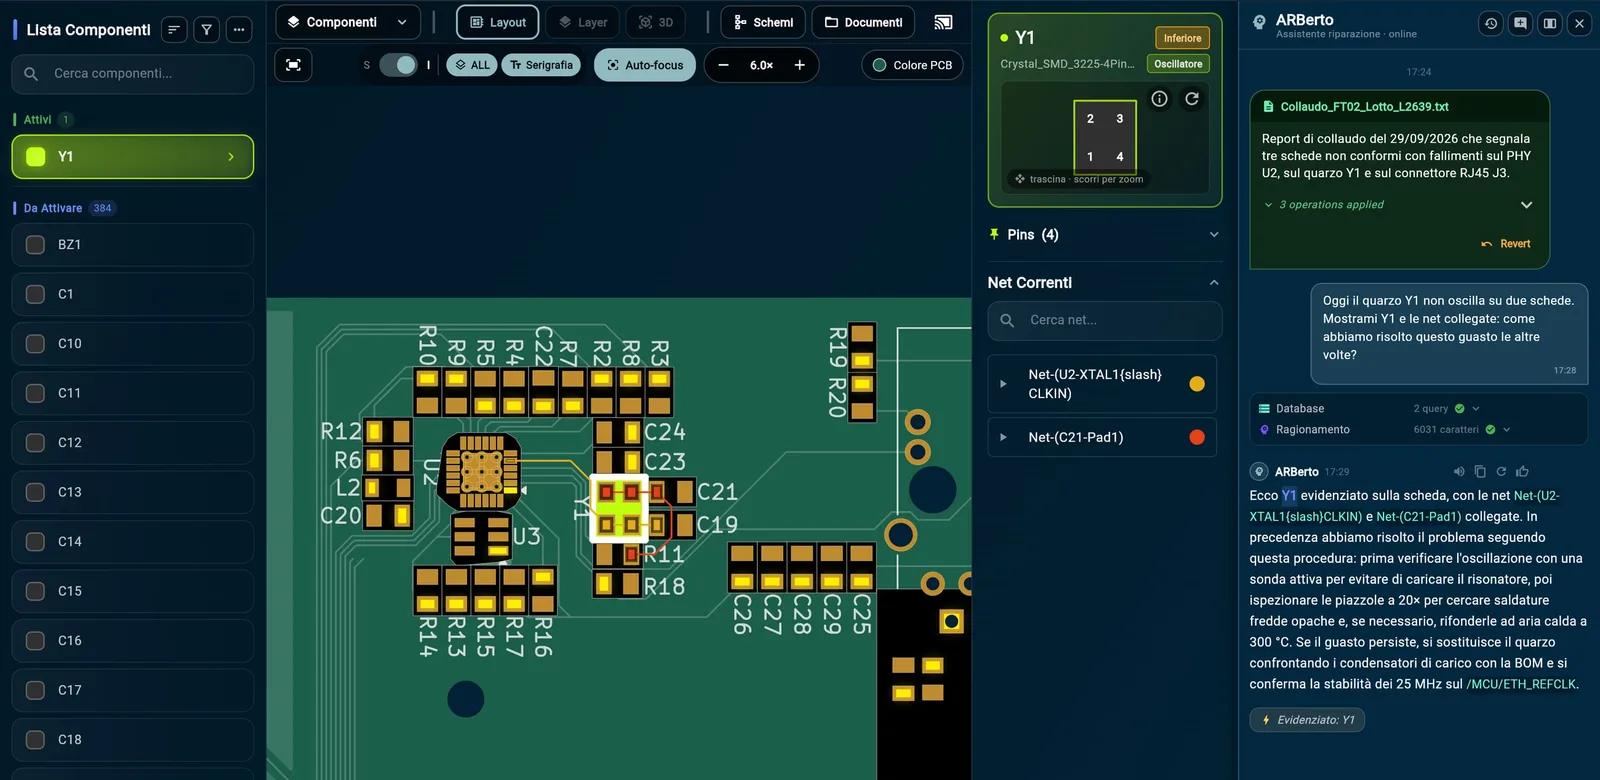Check the C12 component checkbox
This screenshot has width=1600, height=780.
[35, 443]
